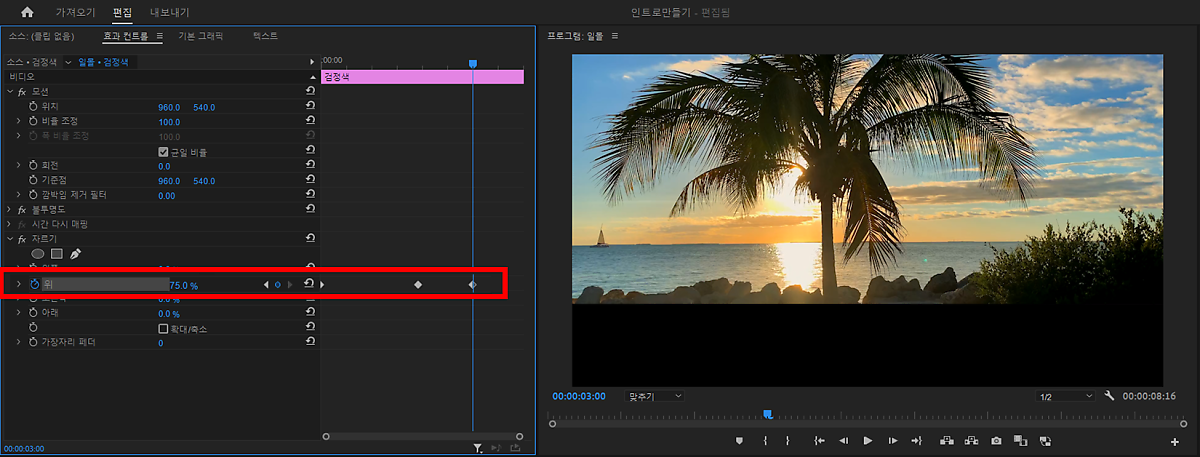Open the 1/2 playback resolution dropdown

point(1066,397)
